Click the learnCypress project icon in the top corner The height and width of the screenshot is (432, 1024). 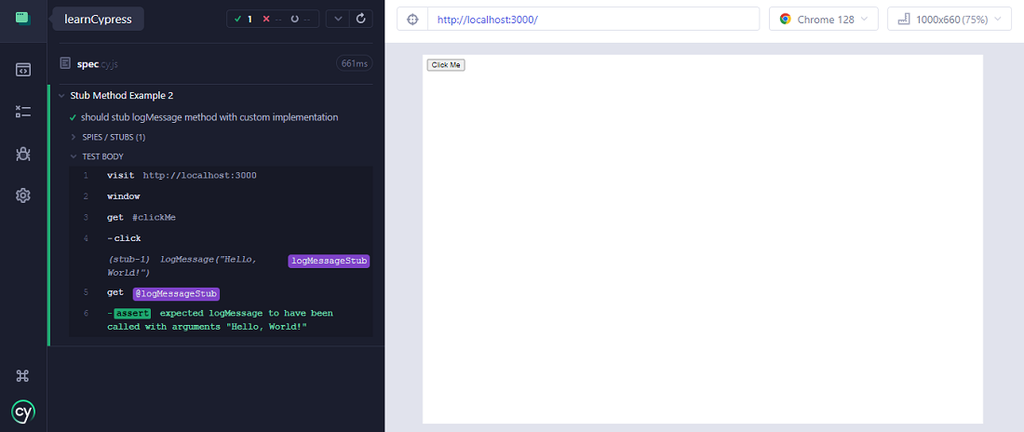click(x=23, y=18)
